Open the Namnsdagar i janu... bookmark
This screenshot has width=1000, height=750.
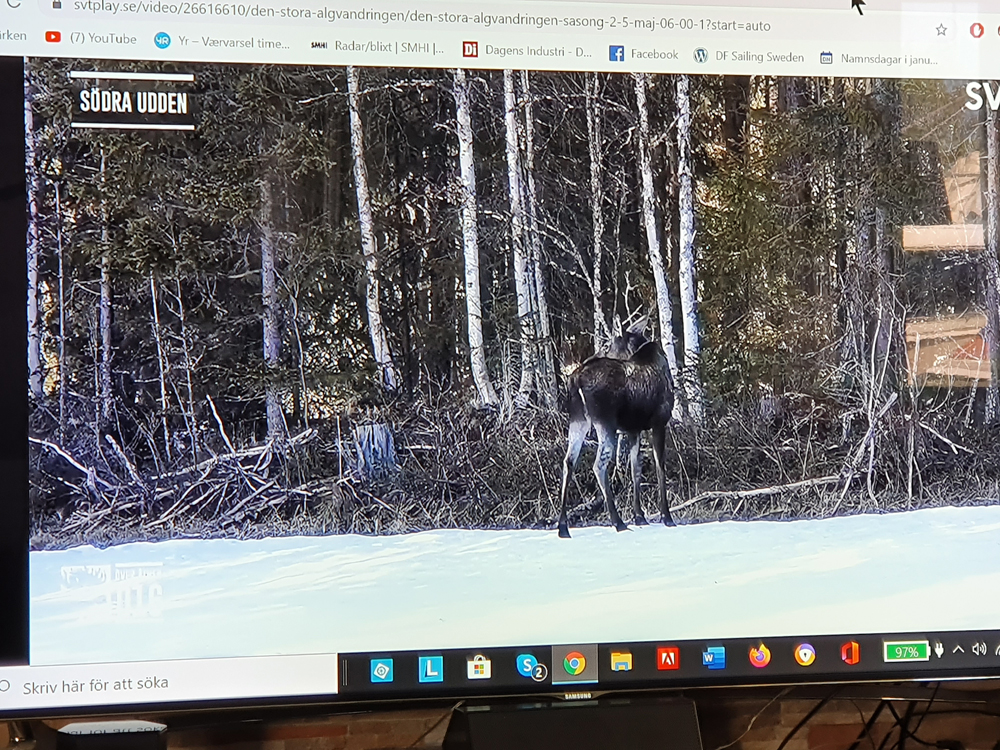coord(879,59)
